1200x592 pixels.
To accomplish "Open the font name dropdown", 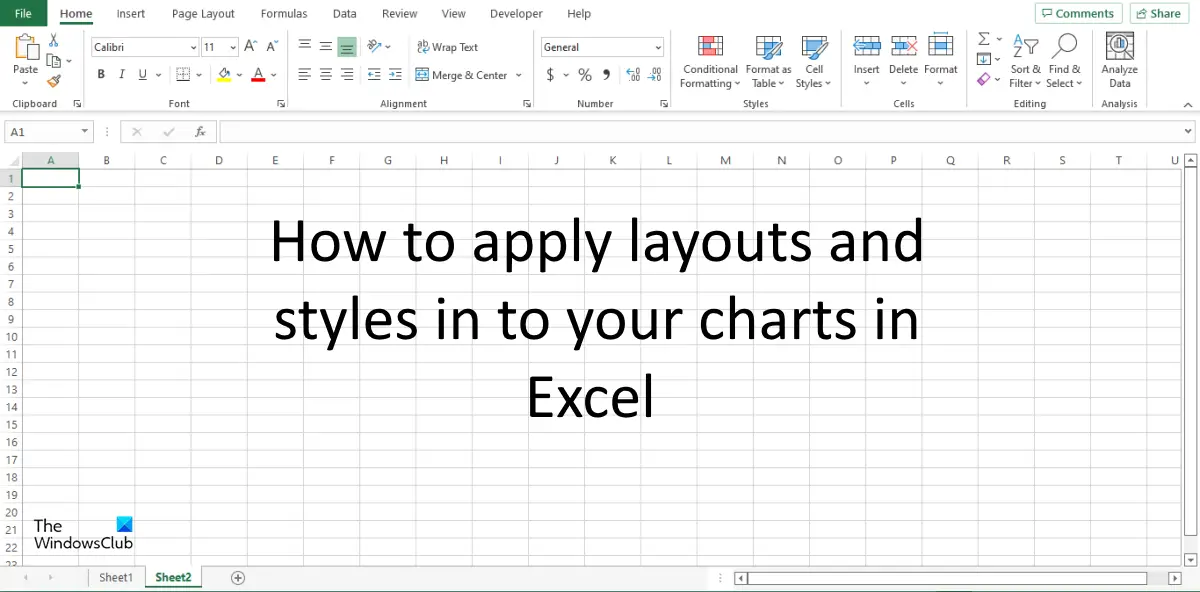I will tap(193, 47).
